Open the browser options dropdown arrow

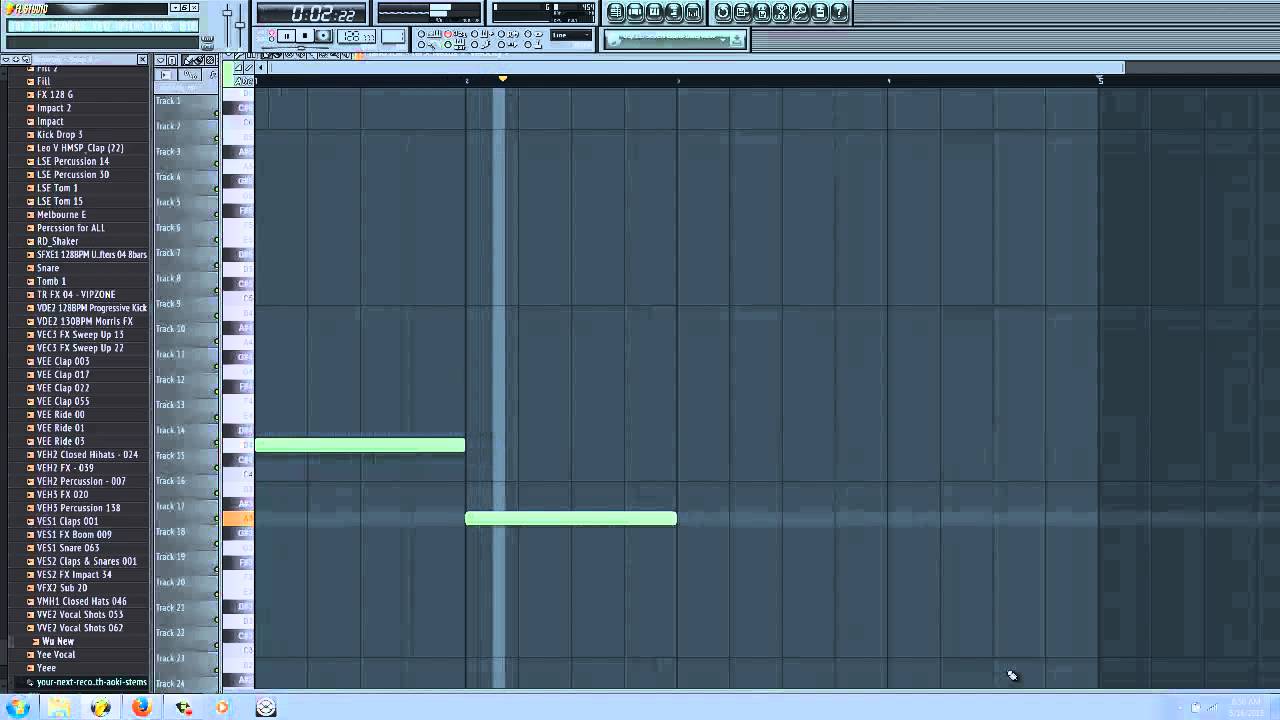[x=5, y=60]
